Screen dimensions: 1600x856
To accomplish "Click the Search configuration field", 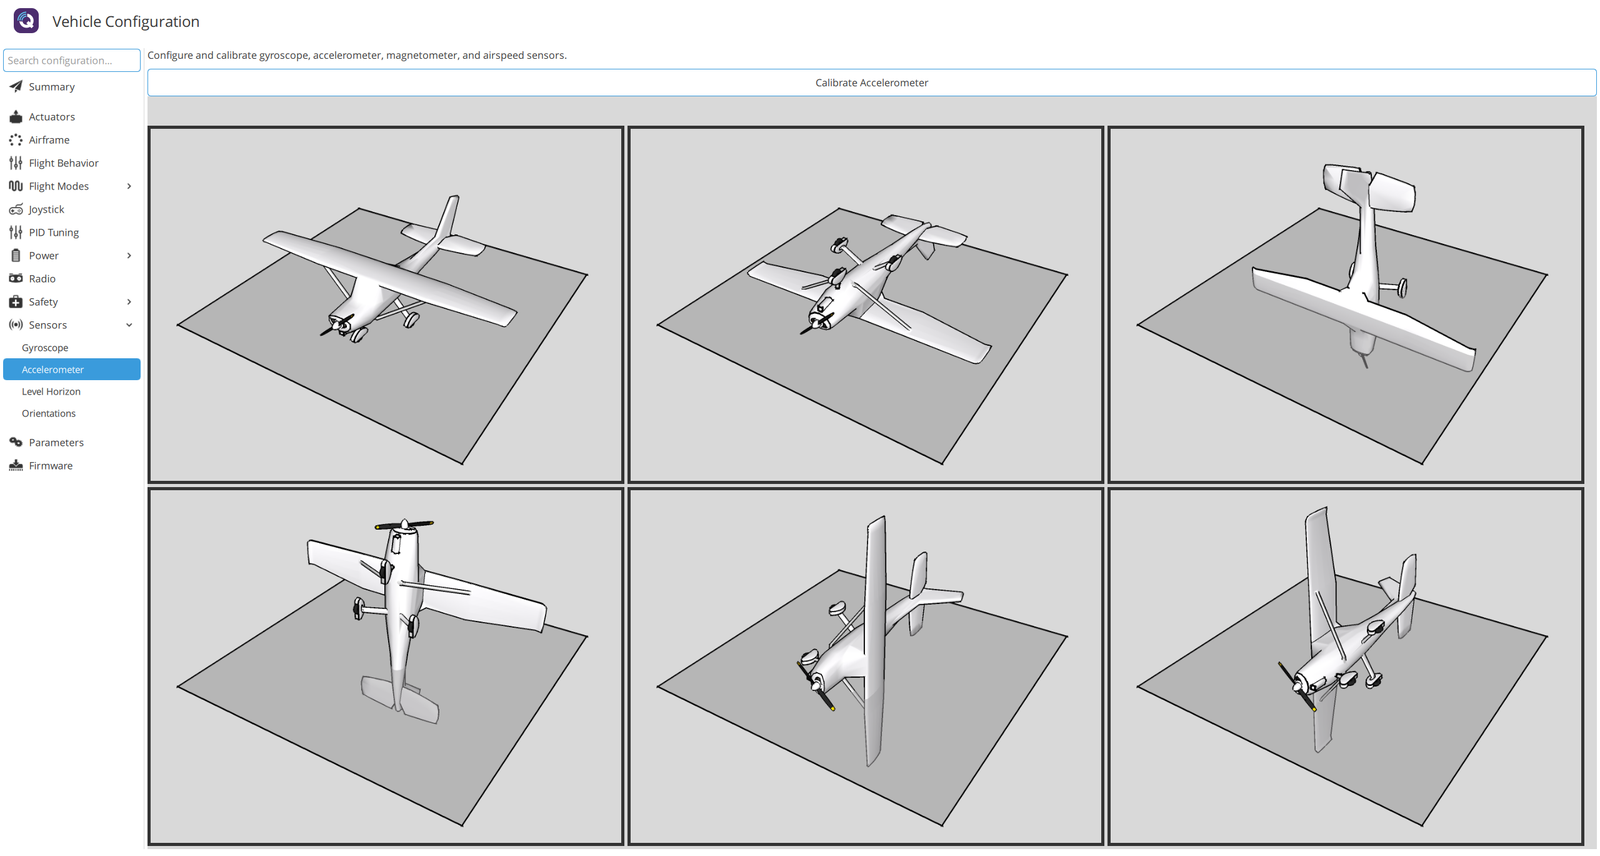I will [72, 60].
